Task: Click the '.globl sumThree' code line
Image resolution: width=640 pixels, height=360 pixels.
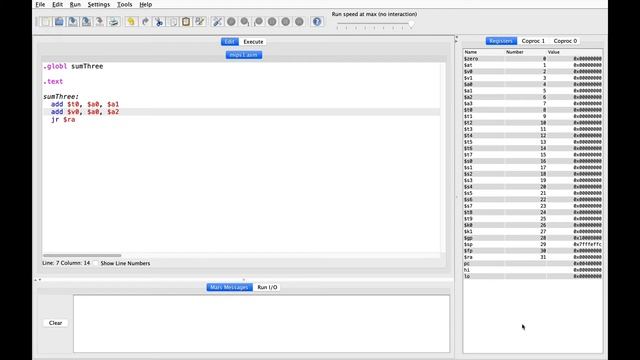Action: pyautogui.click(x=73, y=66)
